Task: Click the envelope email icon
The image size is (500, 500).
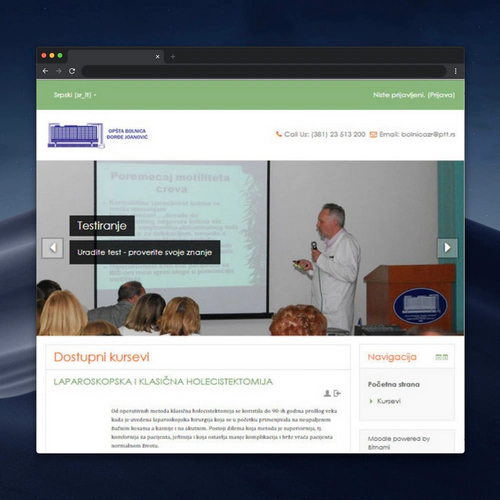Action: point(373,134)
